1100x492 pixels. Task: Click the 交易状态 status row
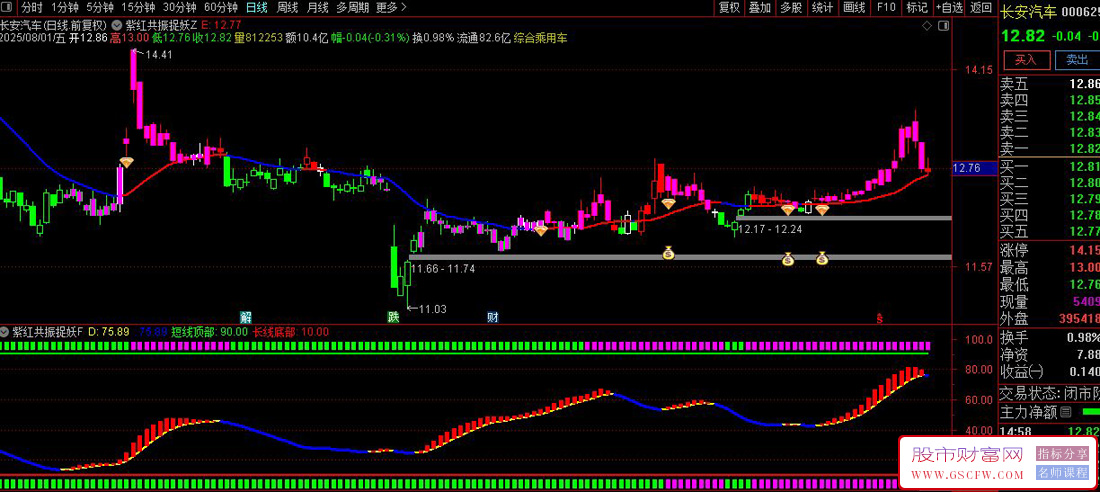[1049, 394]
